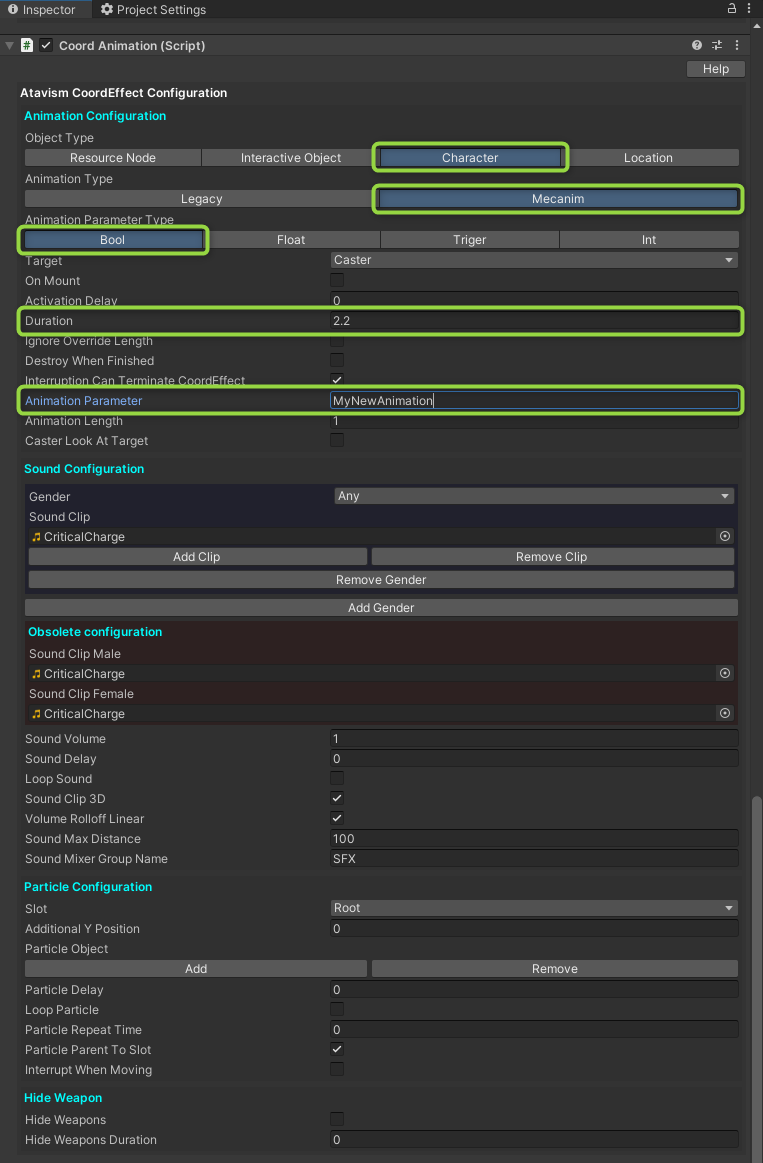
Task: Switch to the Project Settings tab
Action: [153, 10]
